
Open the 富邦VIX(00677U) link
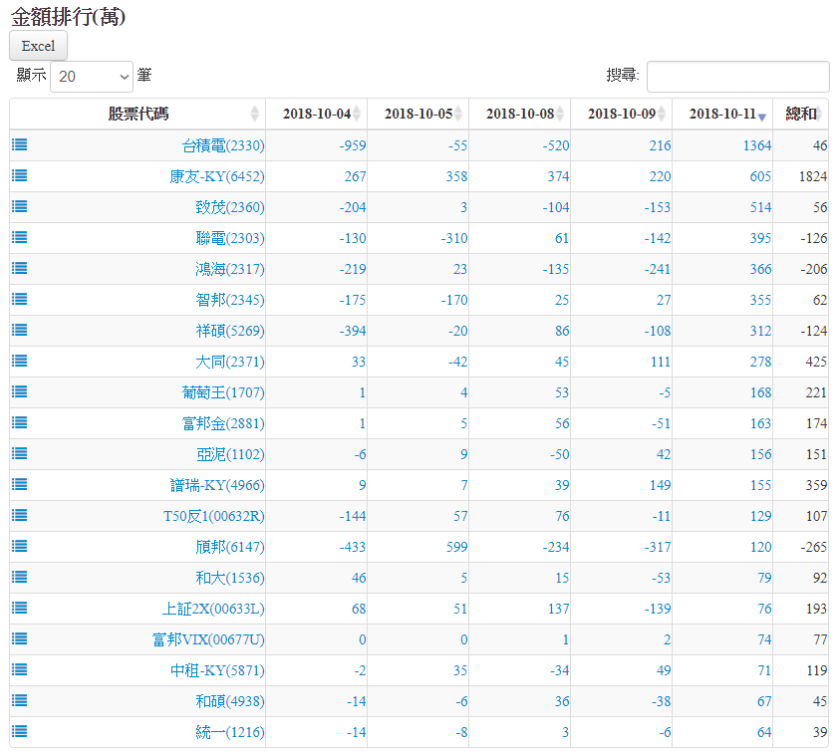208,639
